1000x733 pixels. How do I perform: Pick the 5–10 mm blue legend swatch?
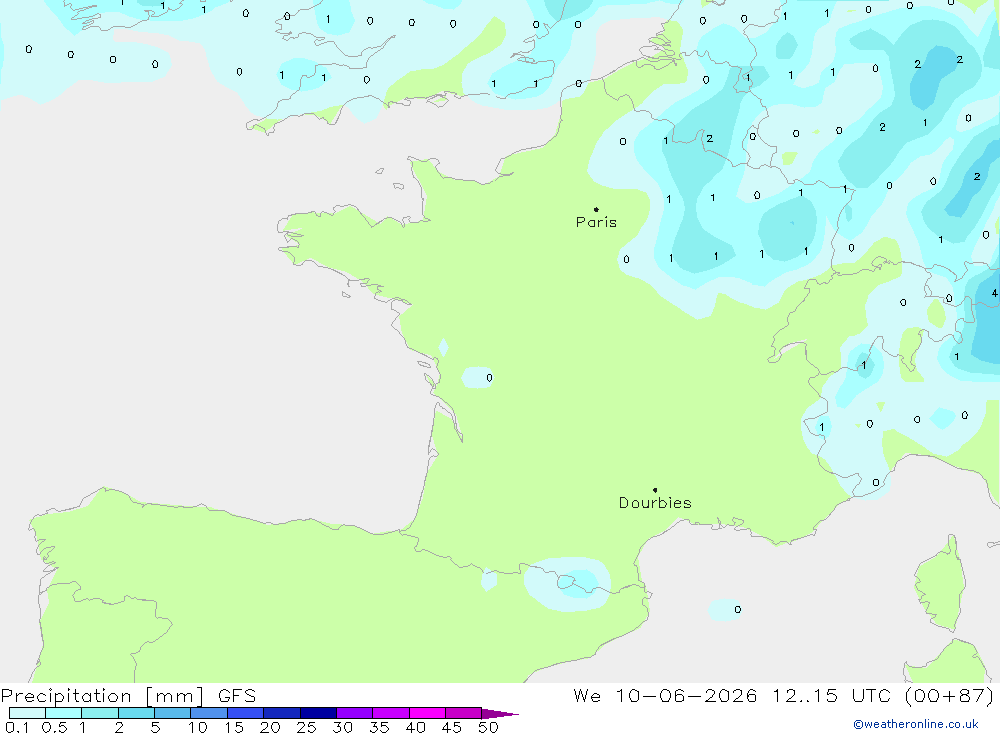[172, 713]
